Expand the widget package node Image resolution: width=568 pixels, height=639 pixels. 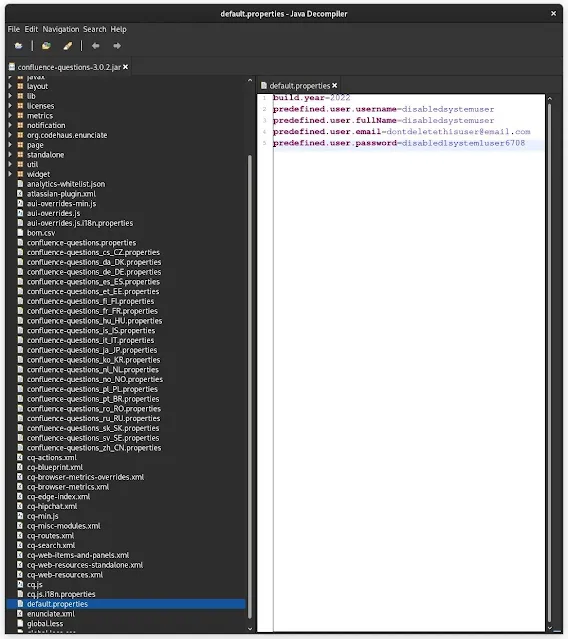pos(10,174)
